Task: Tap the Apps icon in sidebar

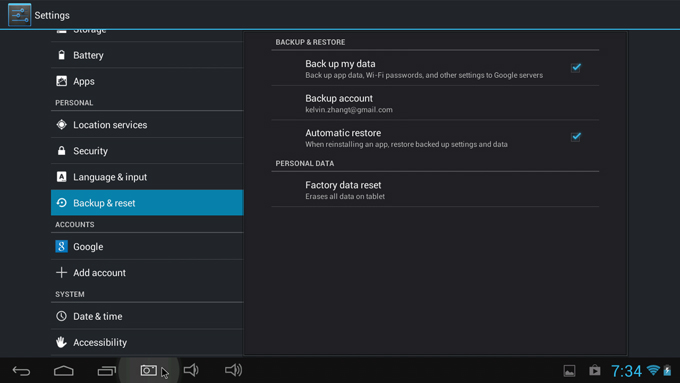Action: coord(62,81)
